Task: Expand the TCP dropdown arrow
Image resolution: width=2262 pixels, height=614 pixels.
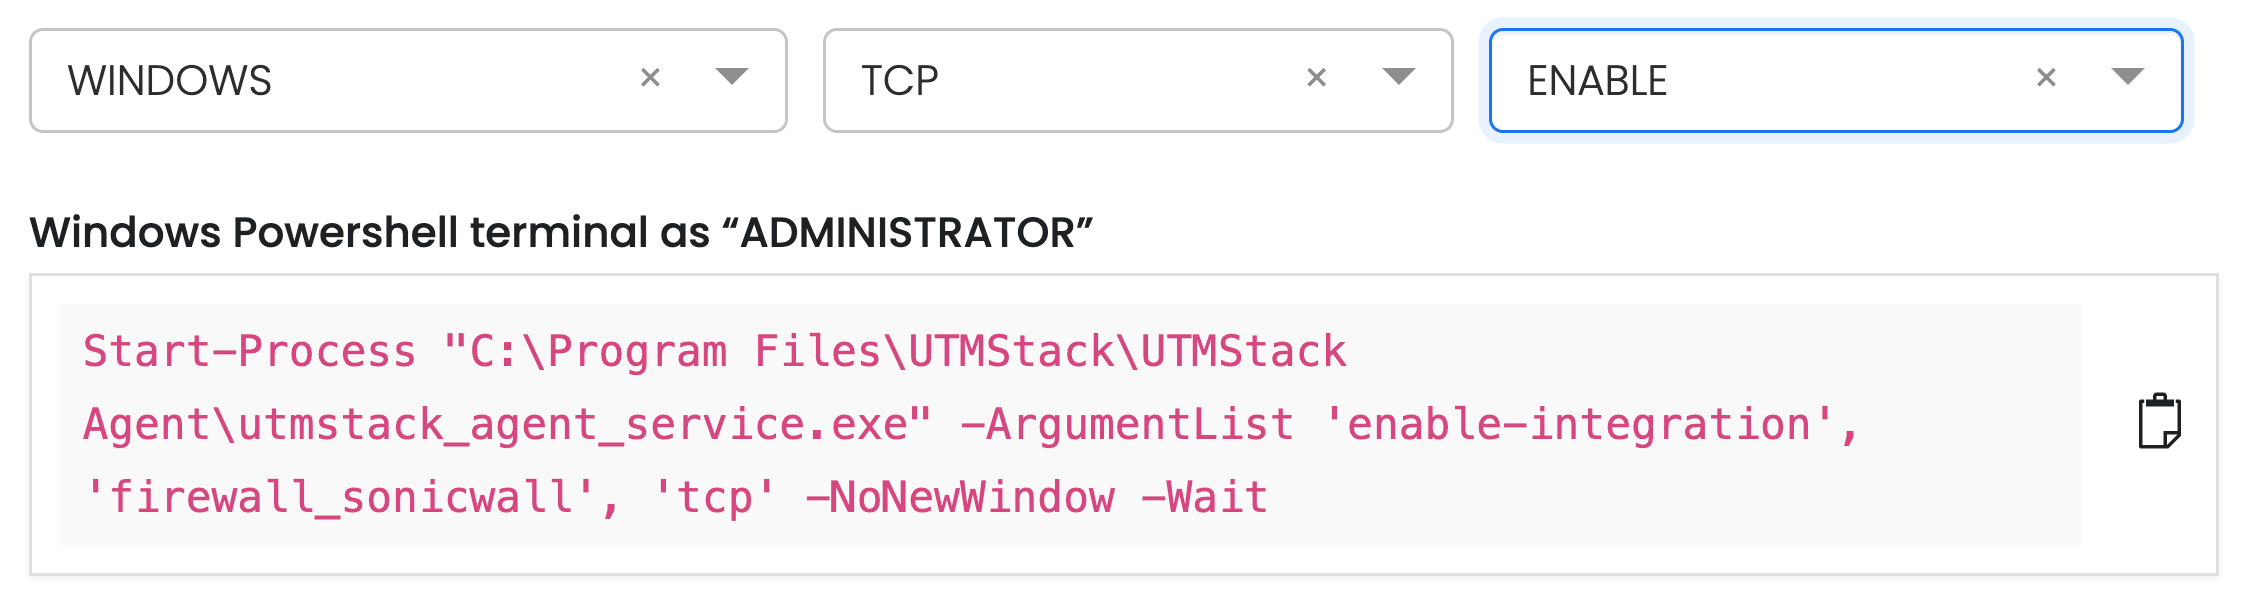Action: click(1398, 77)
